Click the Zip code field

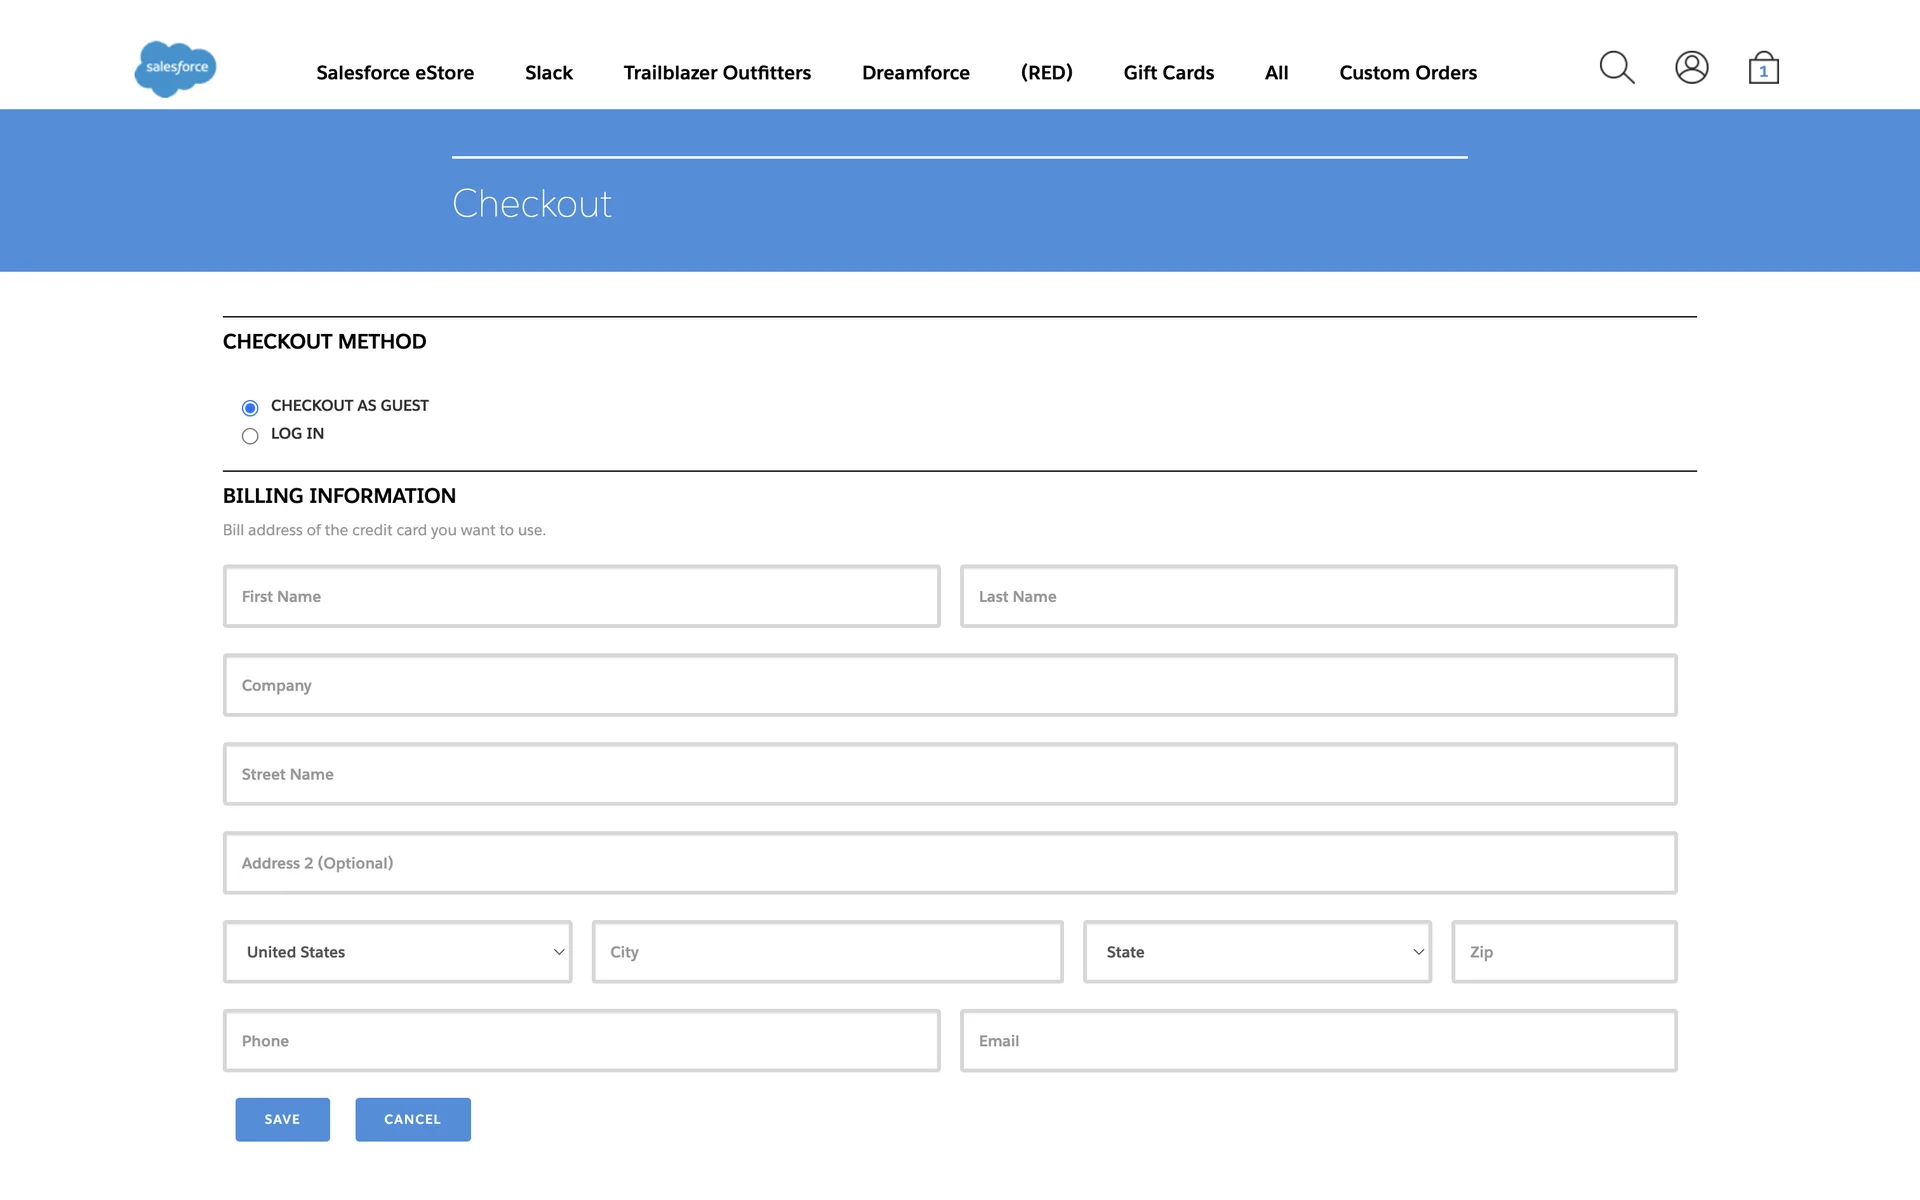point(1564,952)
